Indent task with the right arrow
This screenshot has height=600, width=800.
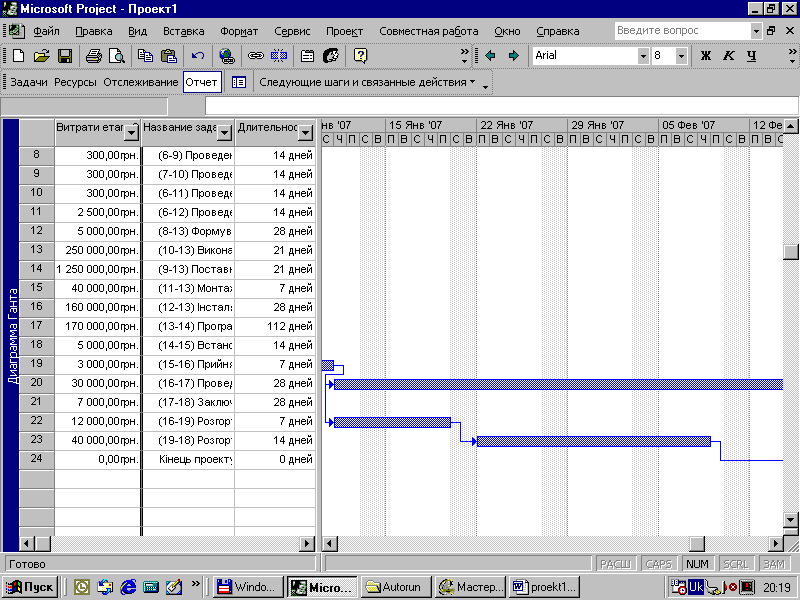514,56
